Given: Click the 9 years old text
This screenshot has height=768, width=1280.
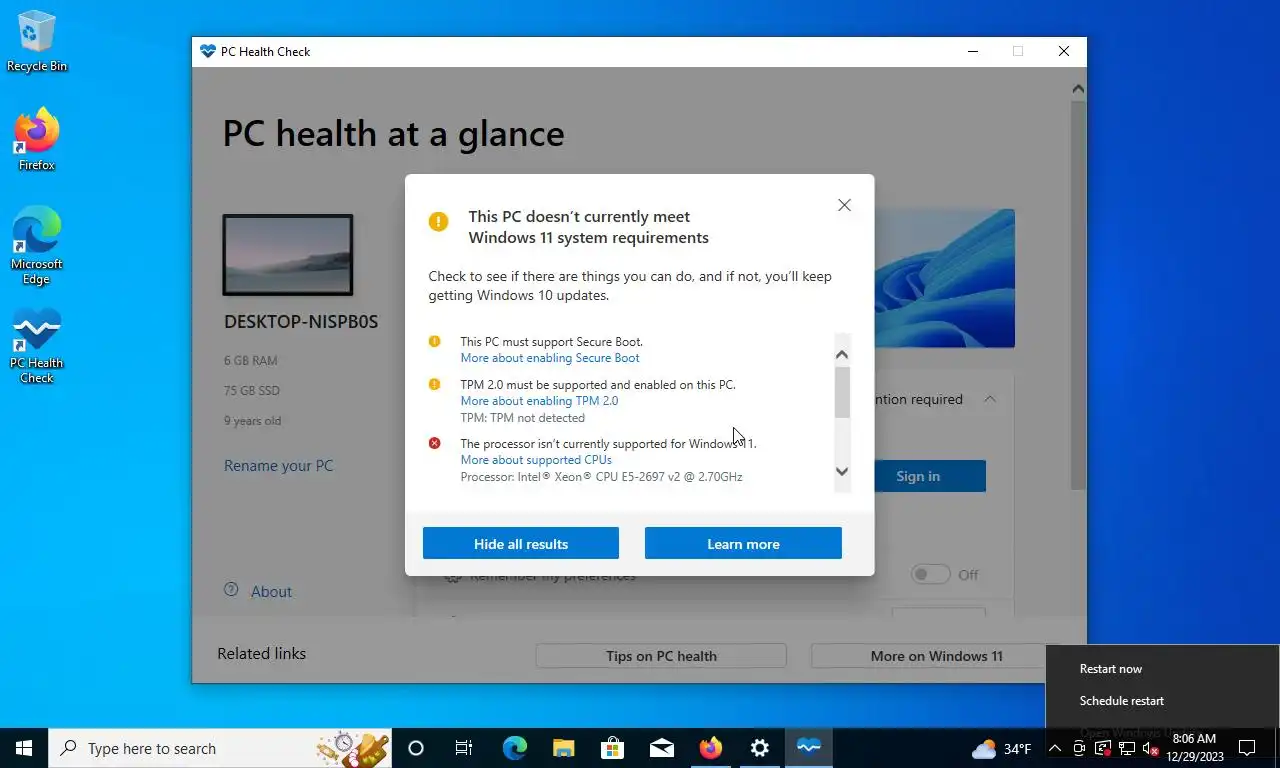Looking at the screenshot, I should 252,421.
